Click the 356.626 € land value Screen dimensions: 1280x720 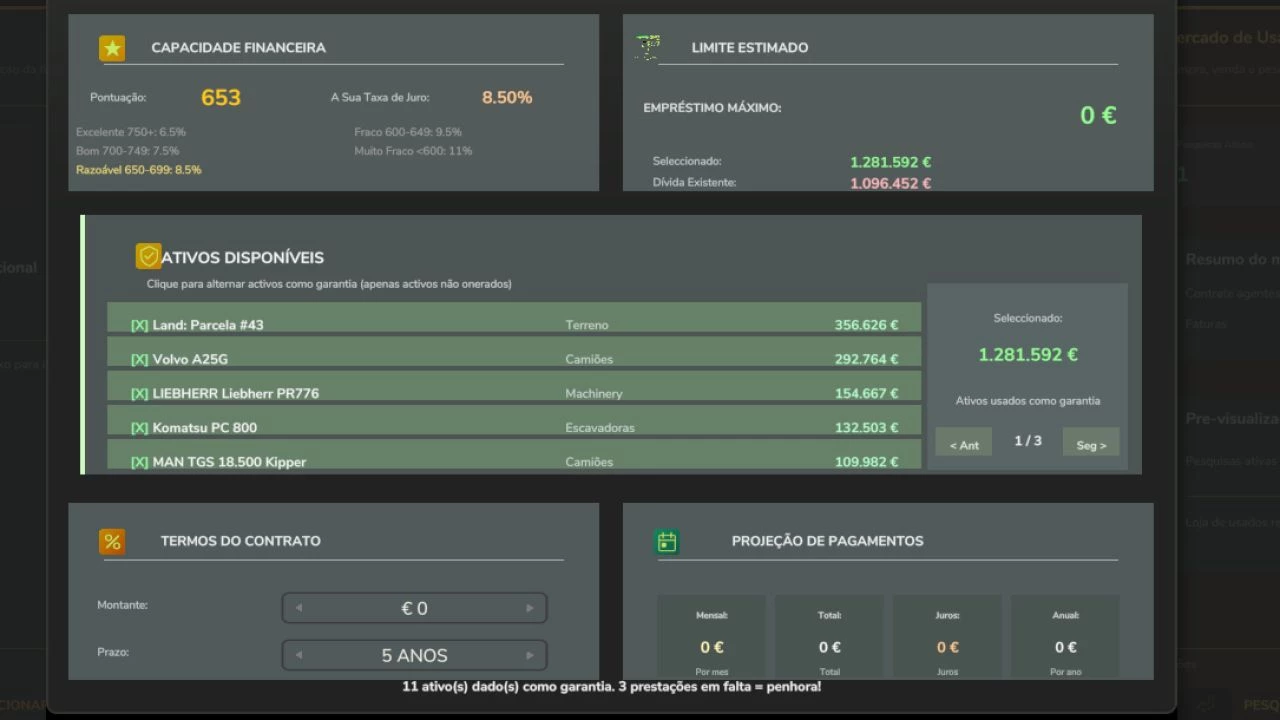[866, 325]
